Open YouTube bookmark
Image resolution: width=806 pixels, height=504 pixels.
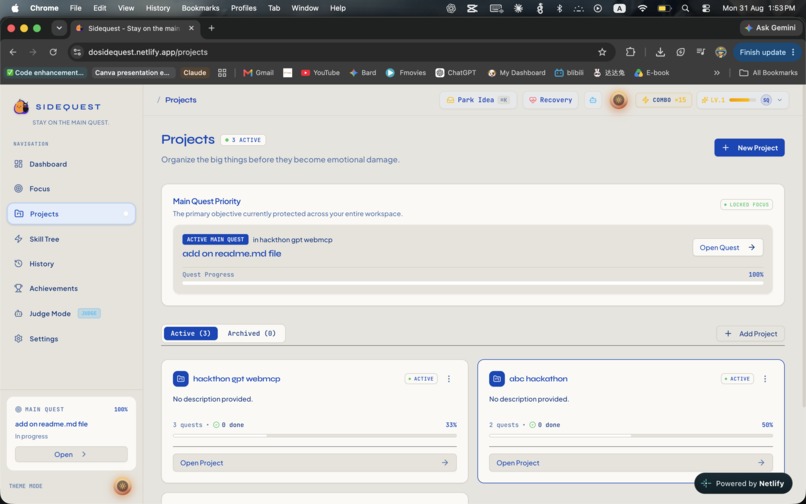[x=320, y=73]
